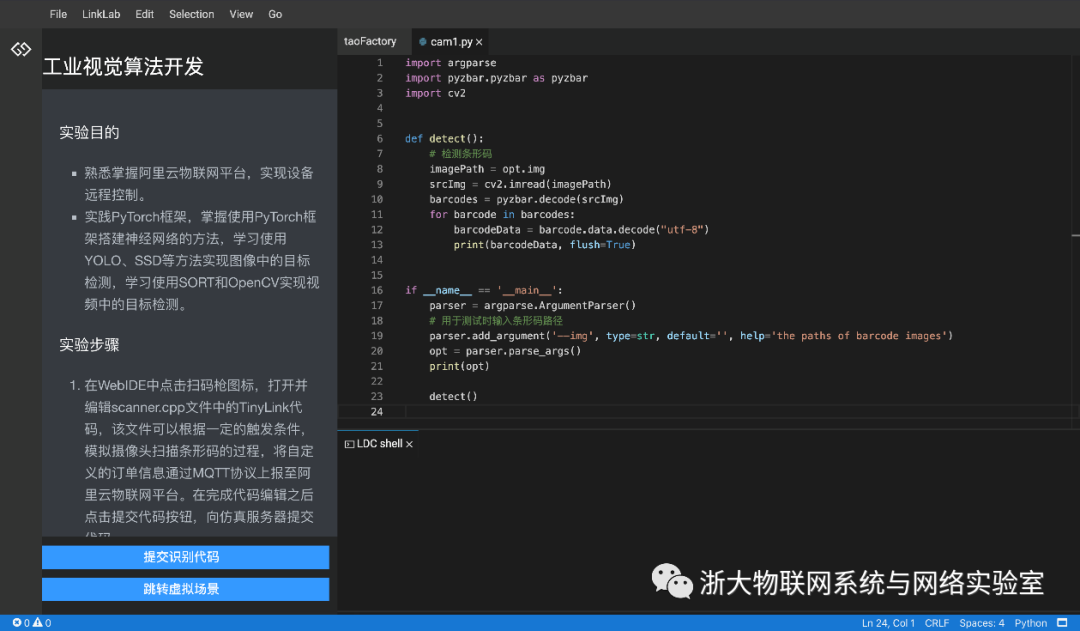This screenshot has width=1080, height=631.
Task: Click the LinkLab logo icon in sidebar
Action: pyautogui.click(x=21, y=49)
